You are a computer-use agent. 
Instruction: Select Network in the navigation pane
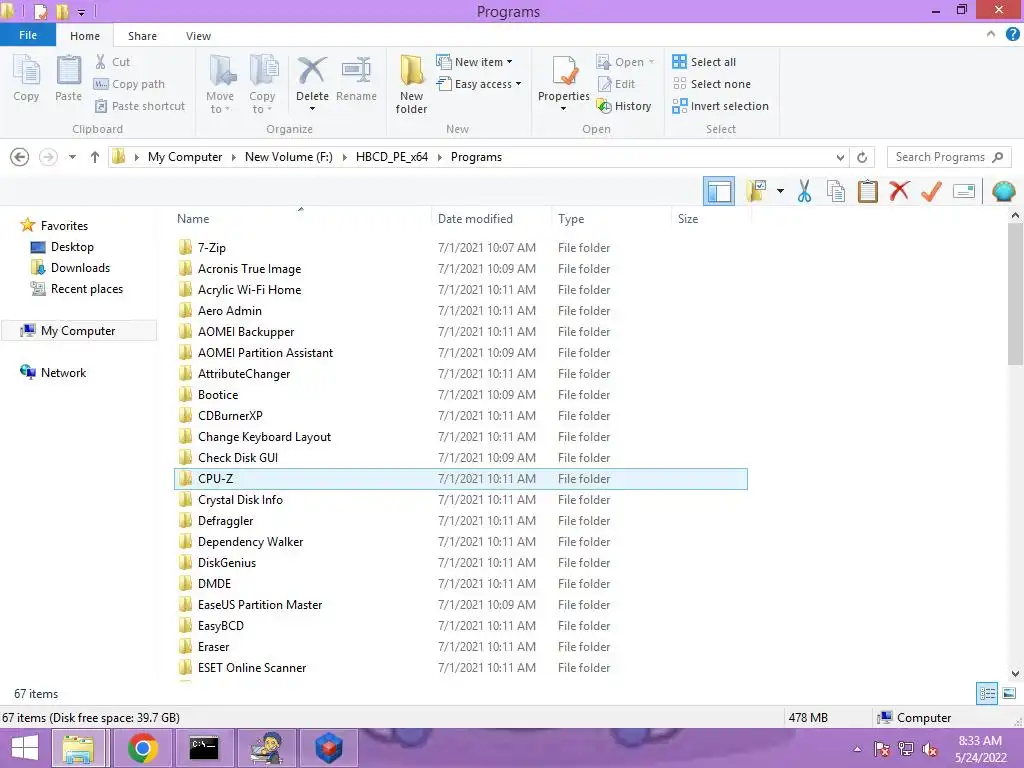[54, 373]
